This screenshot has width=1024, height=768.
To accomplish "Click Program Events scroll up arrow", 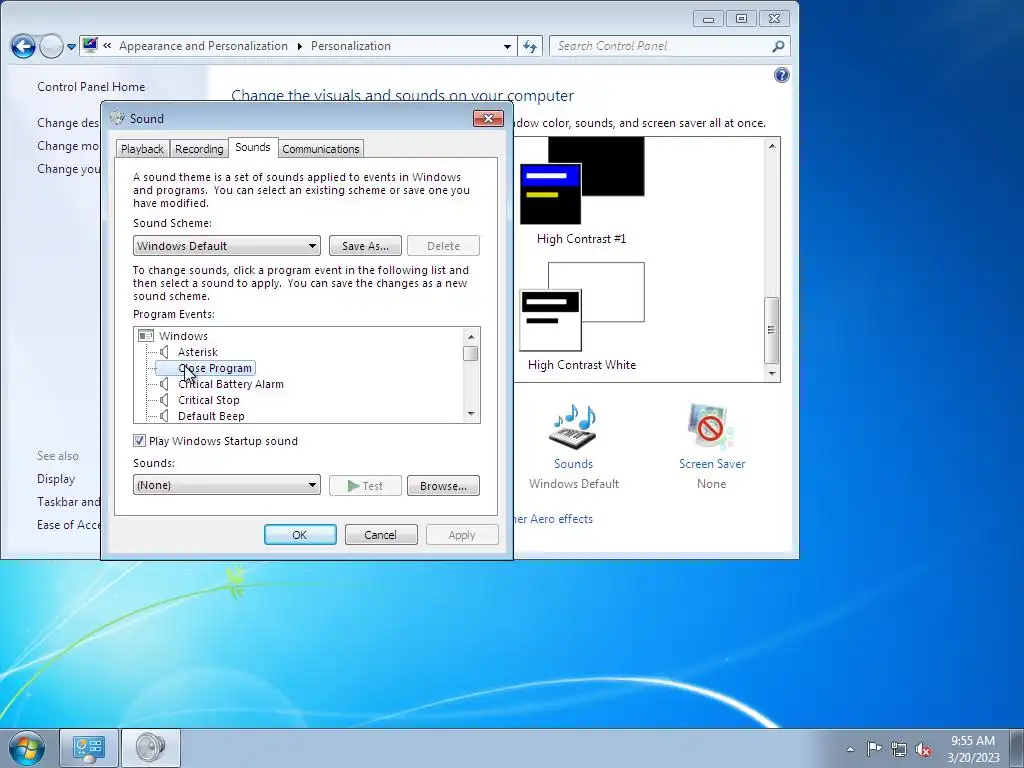I will click(x=471, y=336).
